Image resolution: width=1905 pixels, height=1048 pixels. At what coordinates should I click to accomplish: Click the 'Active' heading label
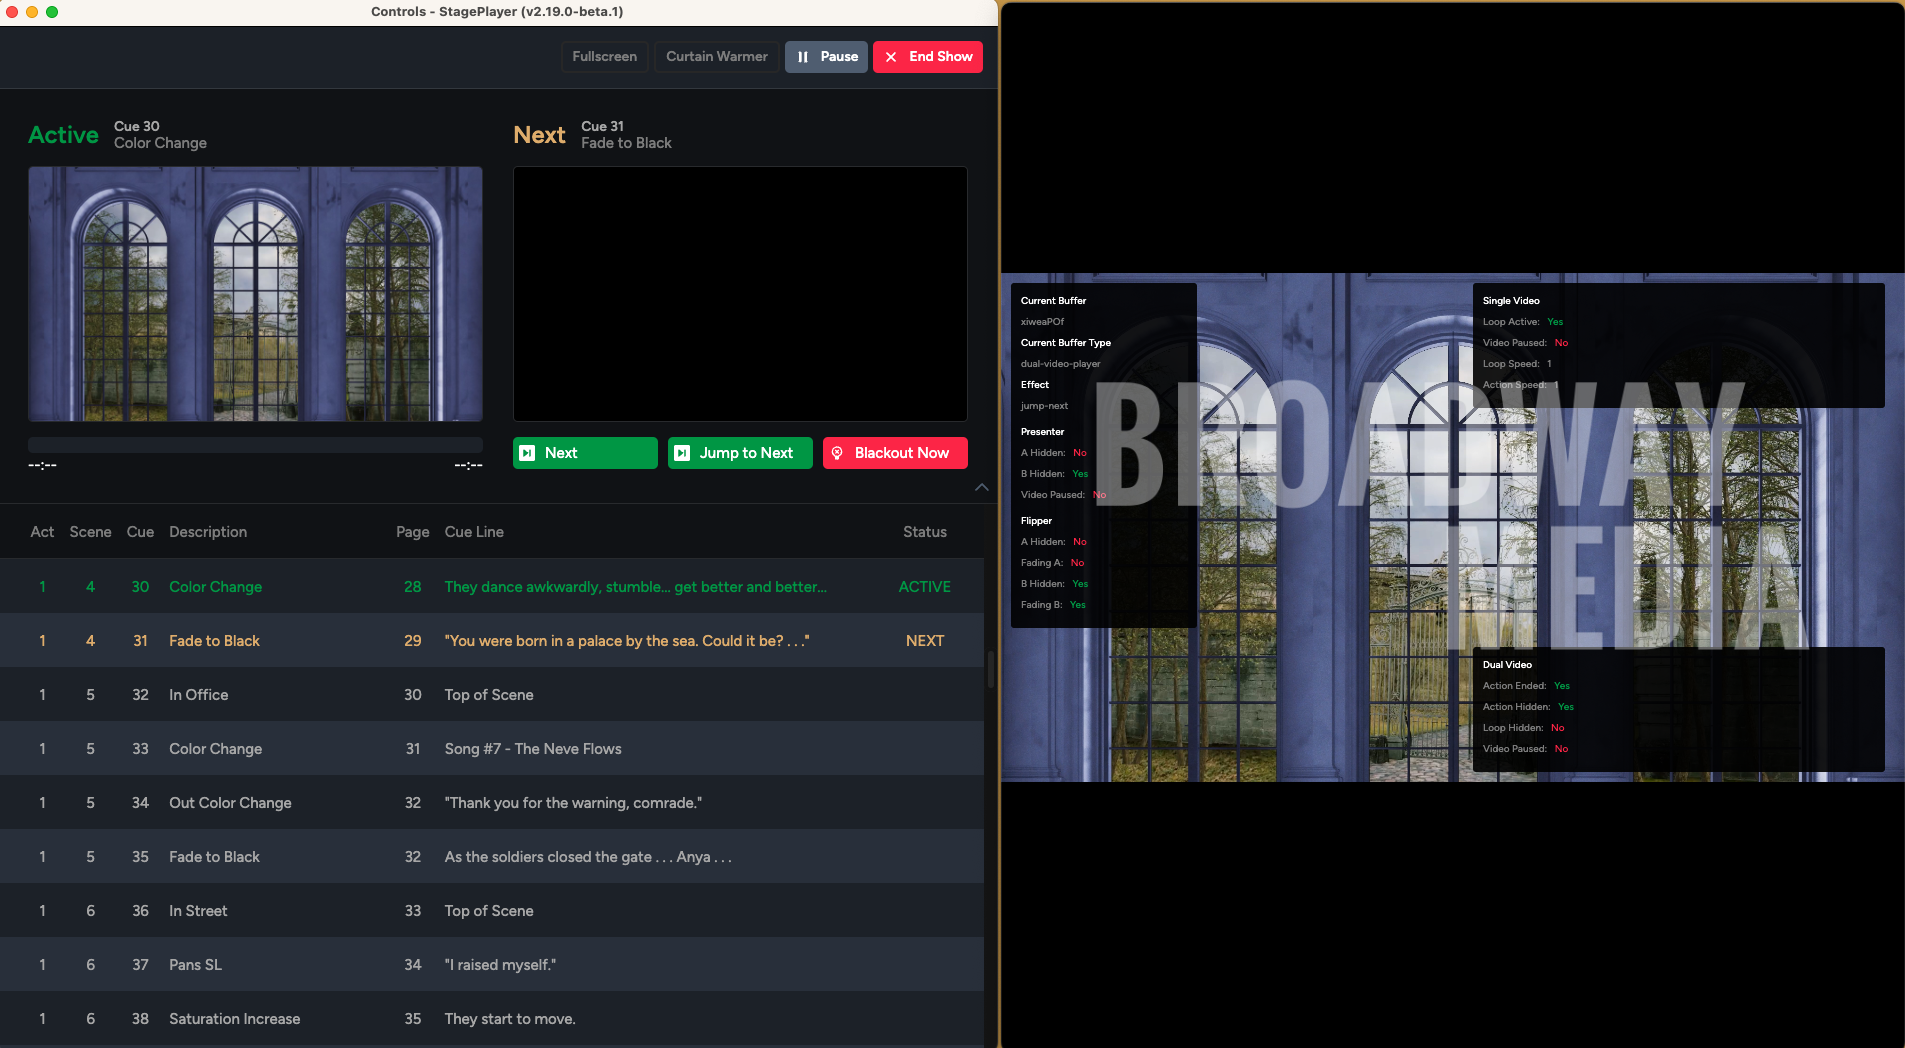[63, 135]
